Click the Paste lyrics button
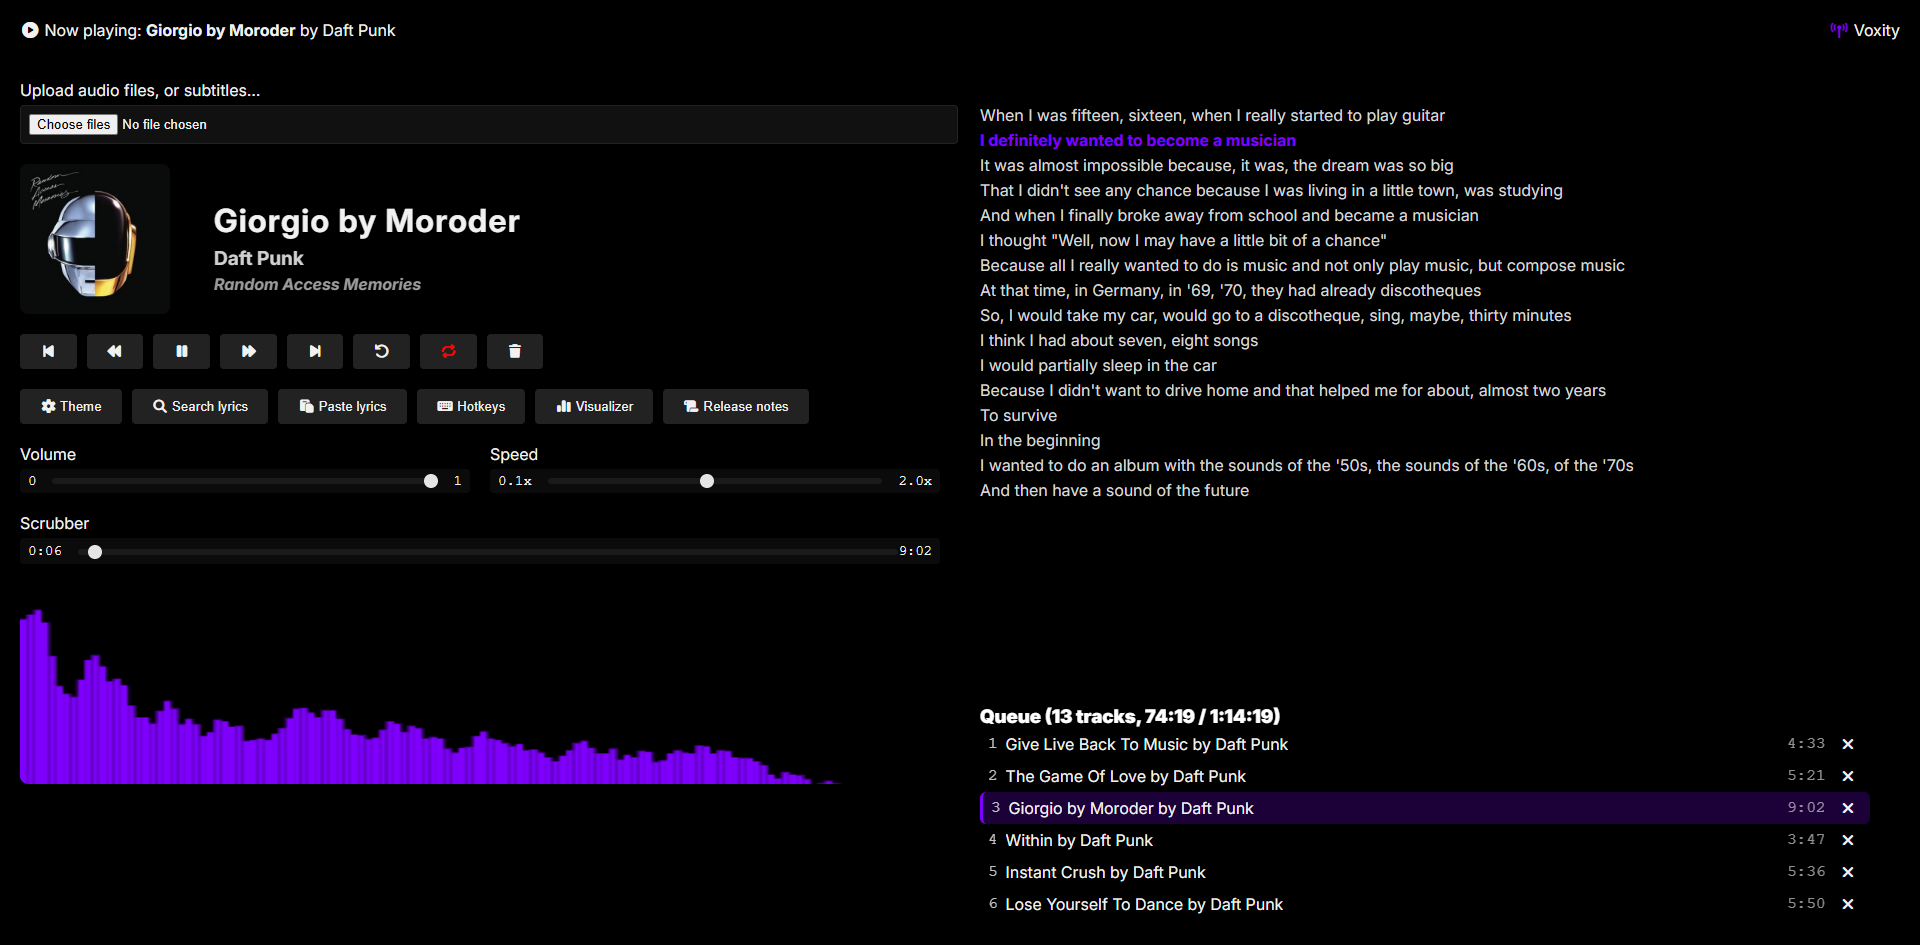1920x945 pixels. pos(342,406)
